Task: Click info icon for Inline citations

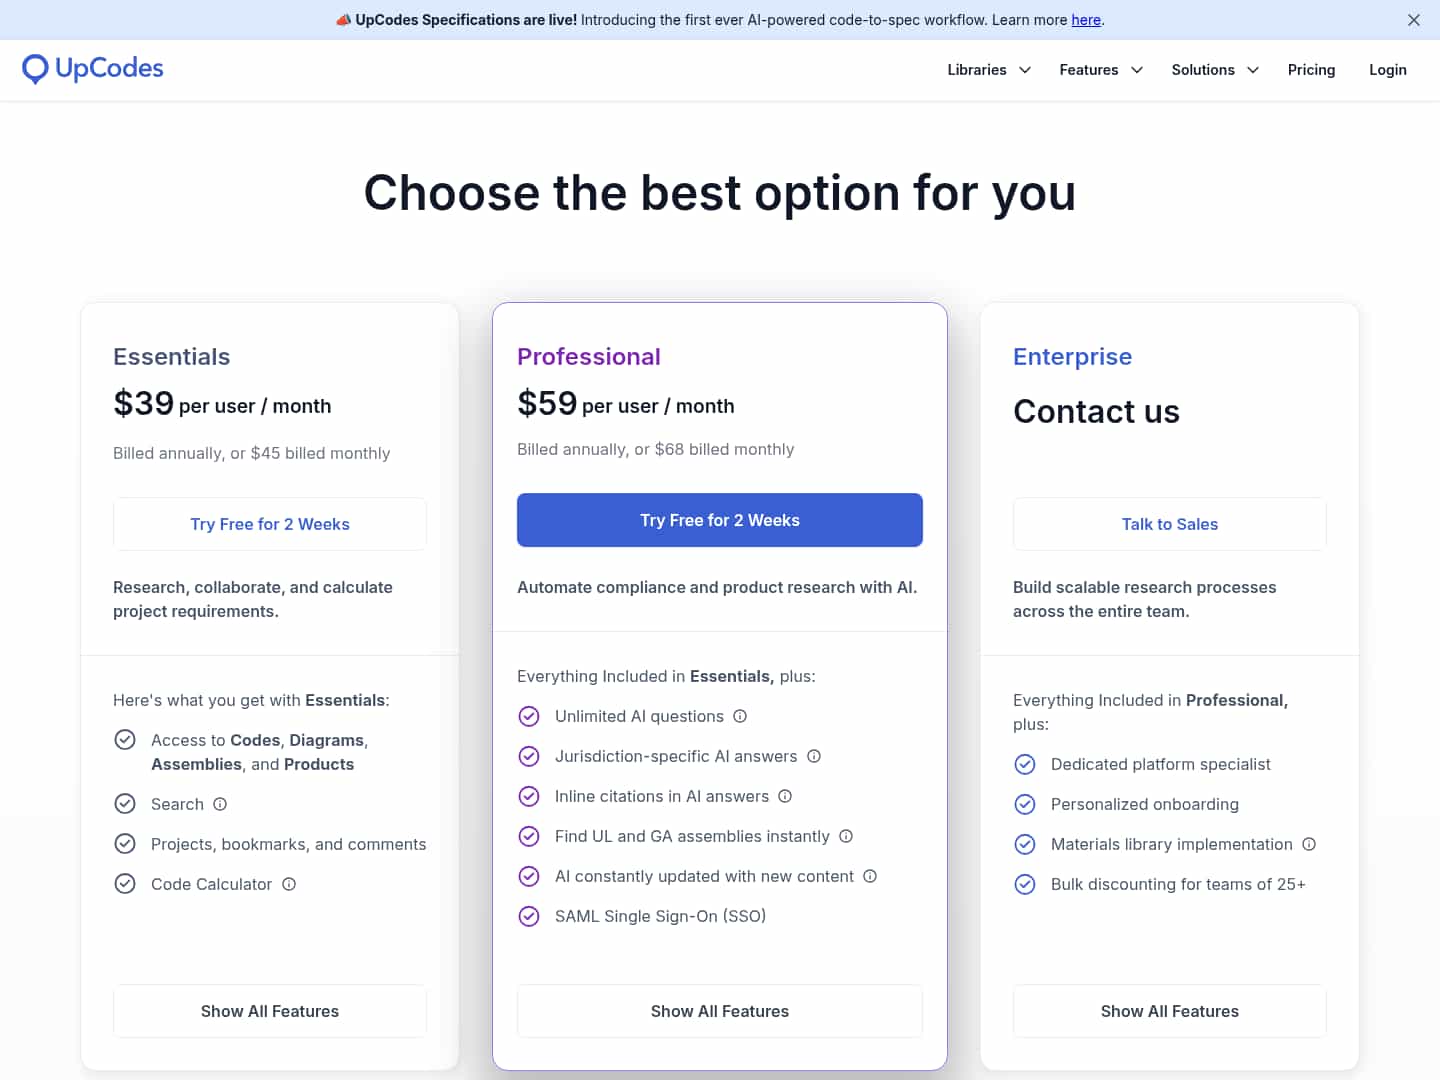Action: coord(785,796)
